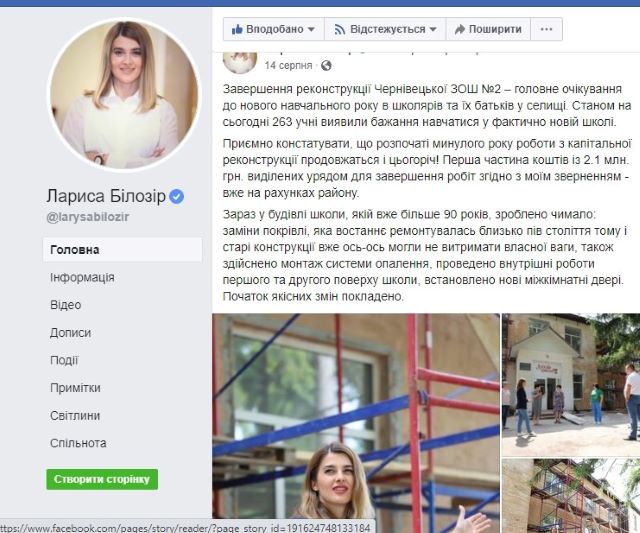Expand the Вподобано dropdown arrow
The height and width of the screenshot is (533, 640).
click(x=311, y=29)
